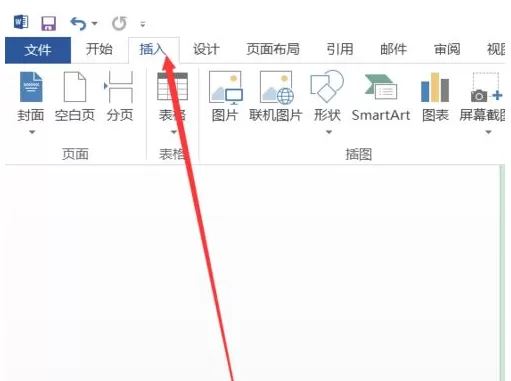This screenshot has width=511, height=381.
Task: Save the document with floppy icon
Action: click(x=49, y=23)
